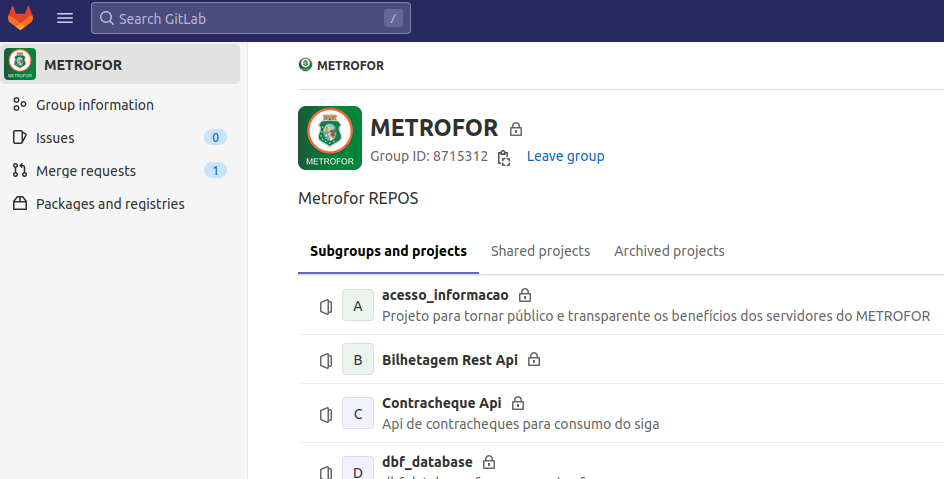Click the lock icon next to Contracheque Api
This screenshot has width=944, height=479.
518,403
